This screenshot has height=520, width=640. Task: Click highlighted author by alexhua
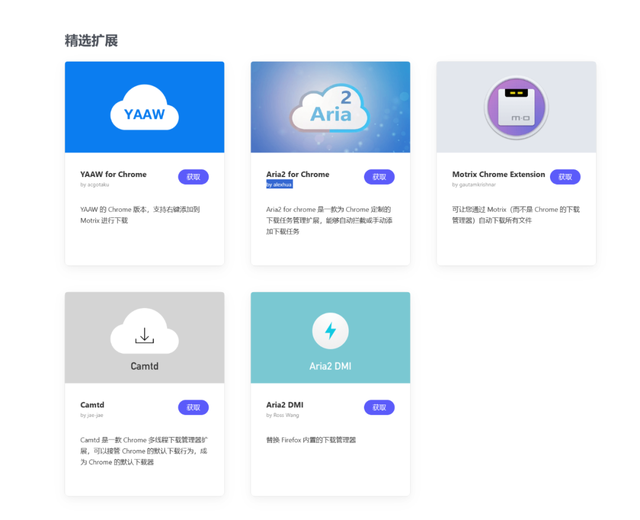click(x=279, y=185)
